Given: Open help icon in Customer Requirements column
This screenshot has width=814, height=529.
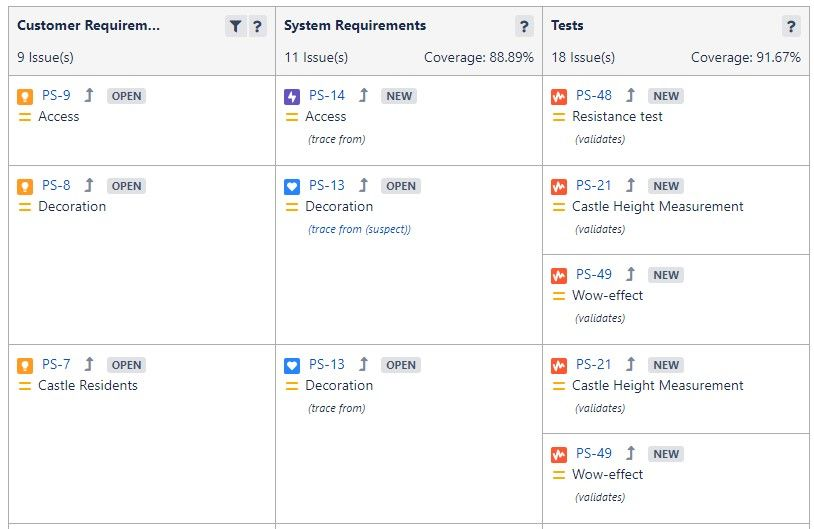Looking at the screenshot, I should pos(257,26).
